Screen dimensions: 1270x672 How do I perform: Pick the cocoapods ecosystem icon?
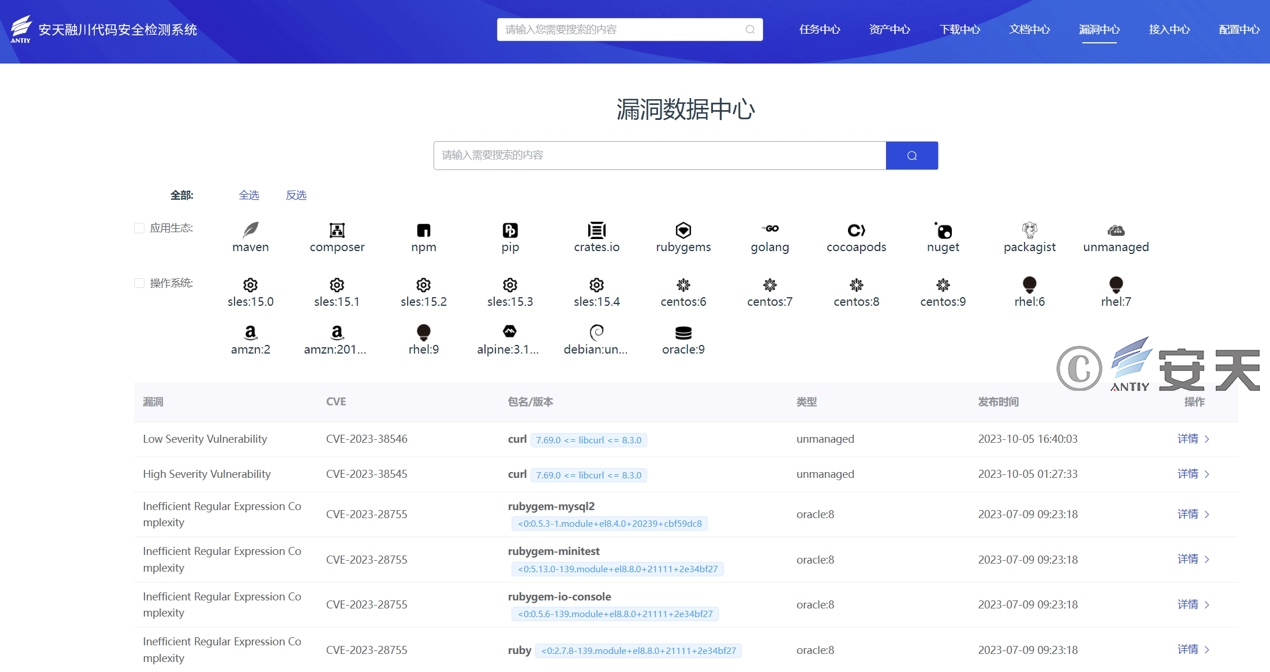(x=856, y=230)
